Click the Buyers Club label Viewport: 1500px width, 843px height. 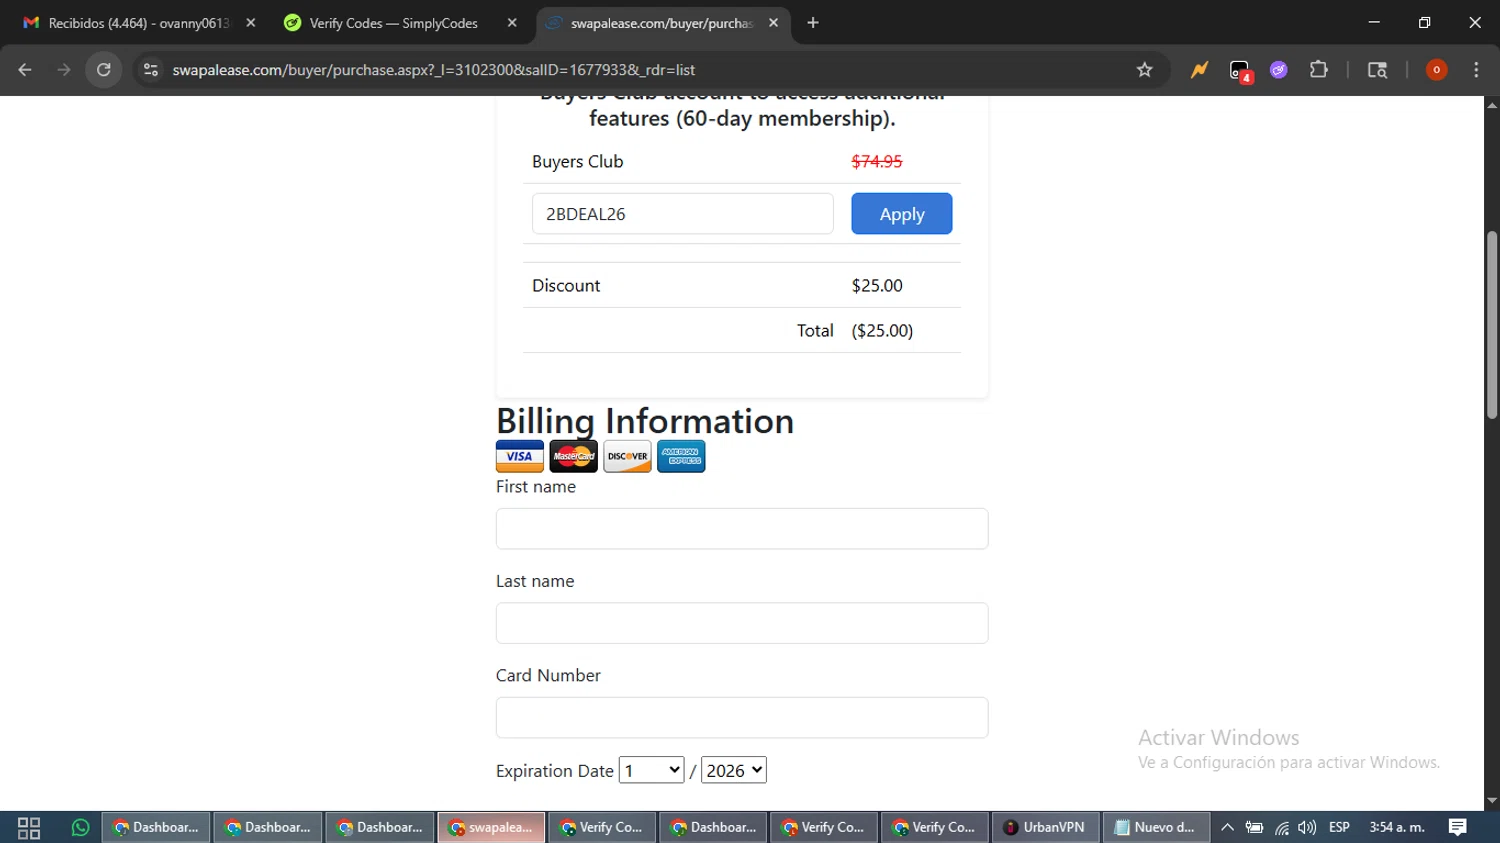[577, 161]
